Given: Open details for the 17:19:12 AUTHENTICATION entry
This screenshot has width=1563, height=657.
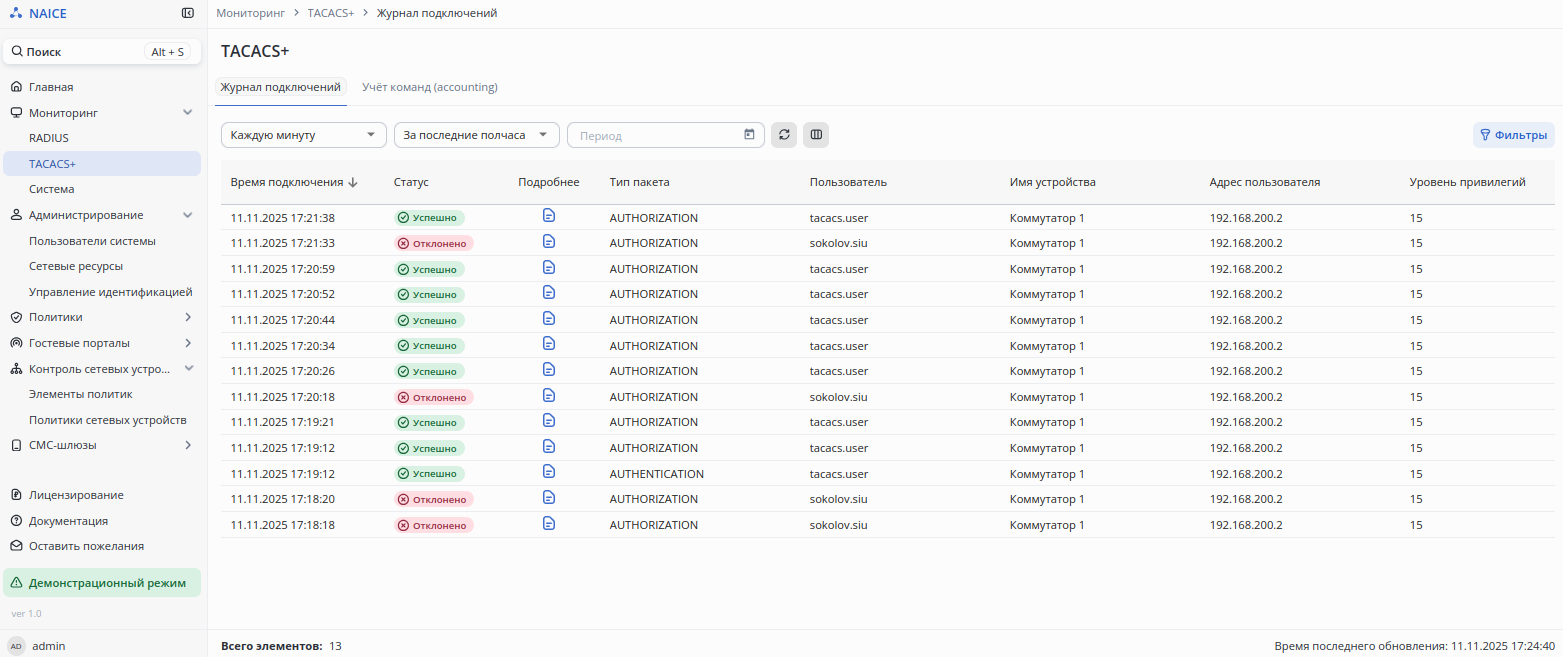Looking at the screenshot, I should pyautogui.click(x=548, y=472).
